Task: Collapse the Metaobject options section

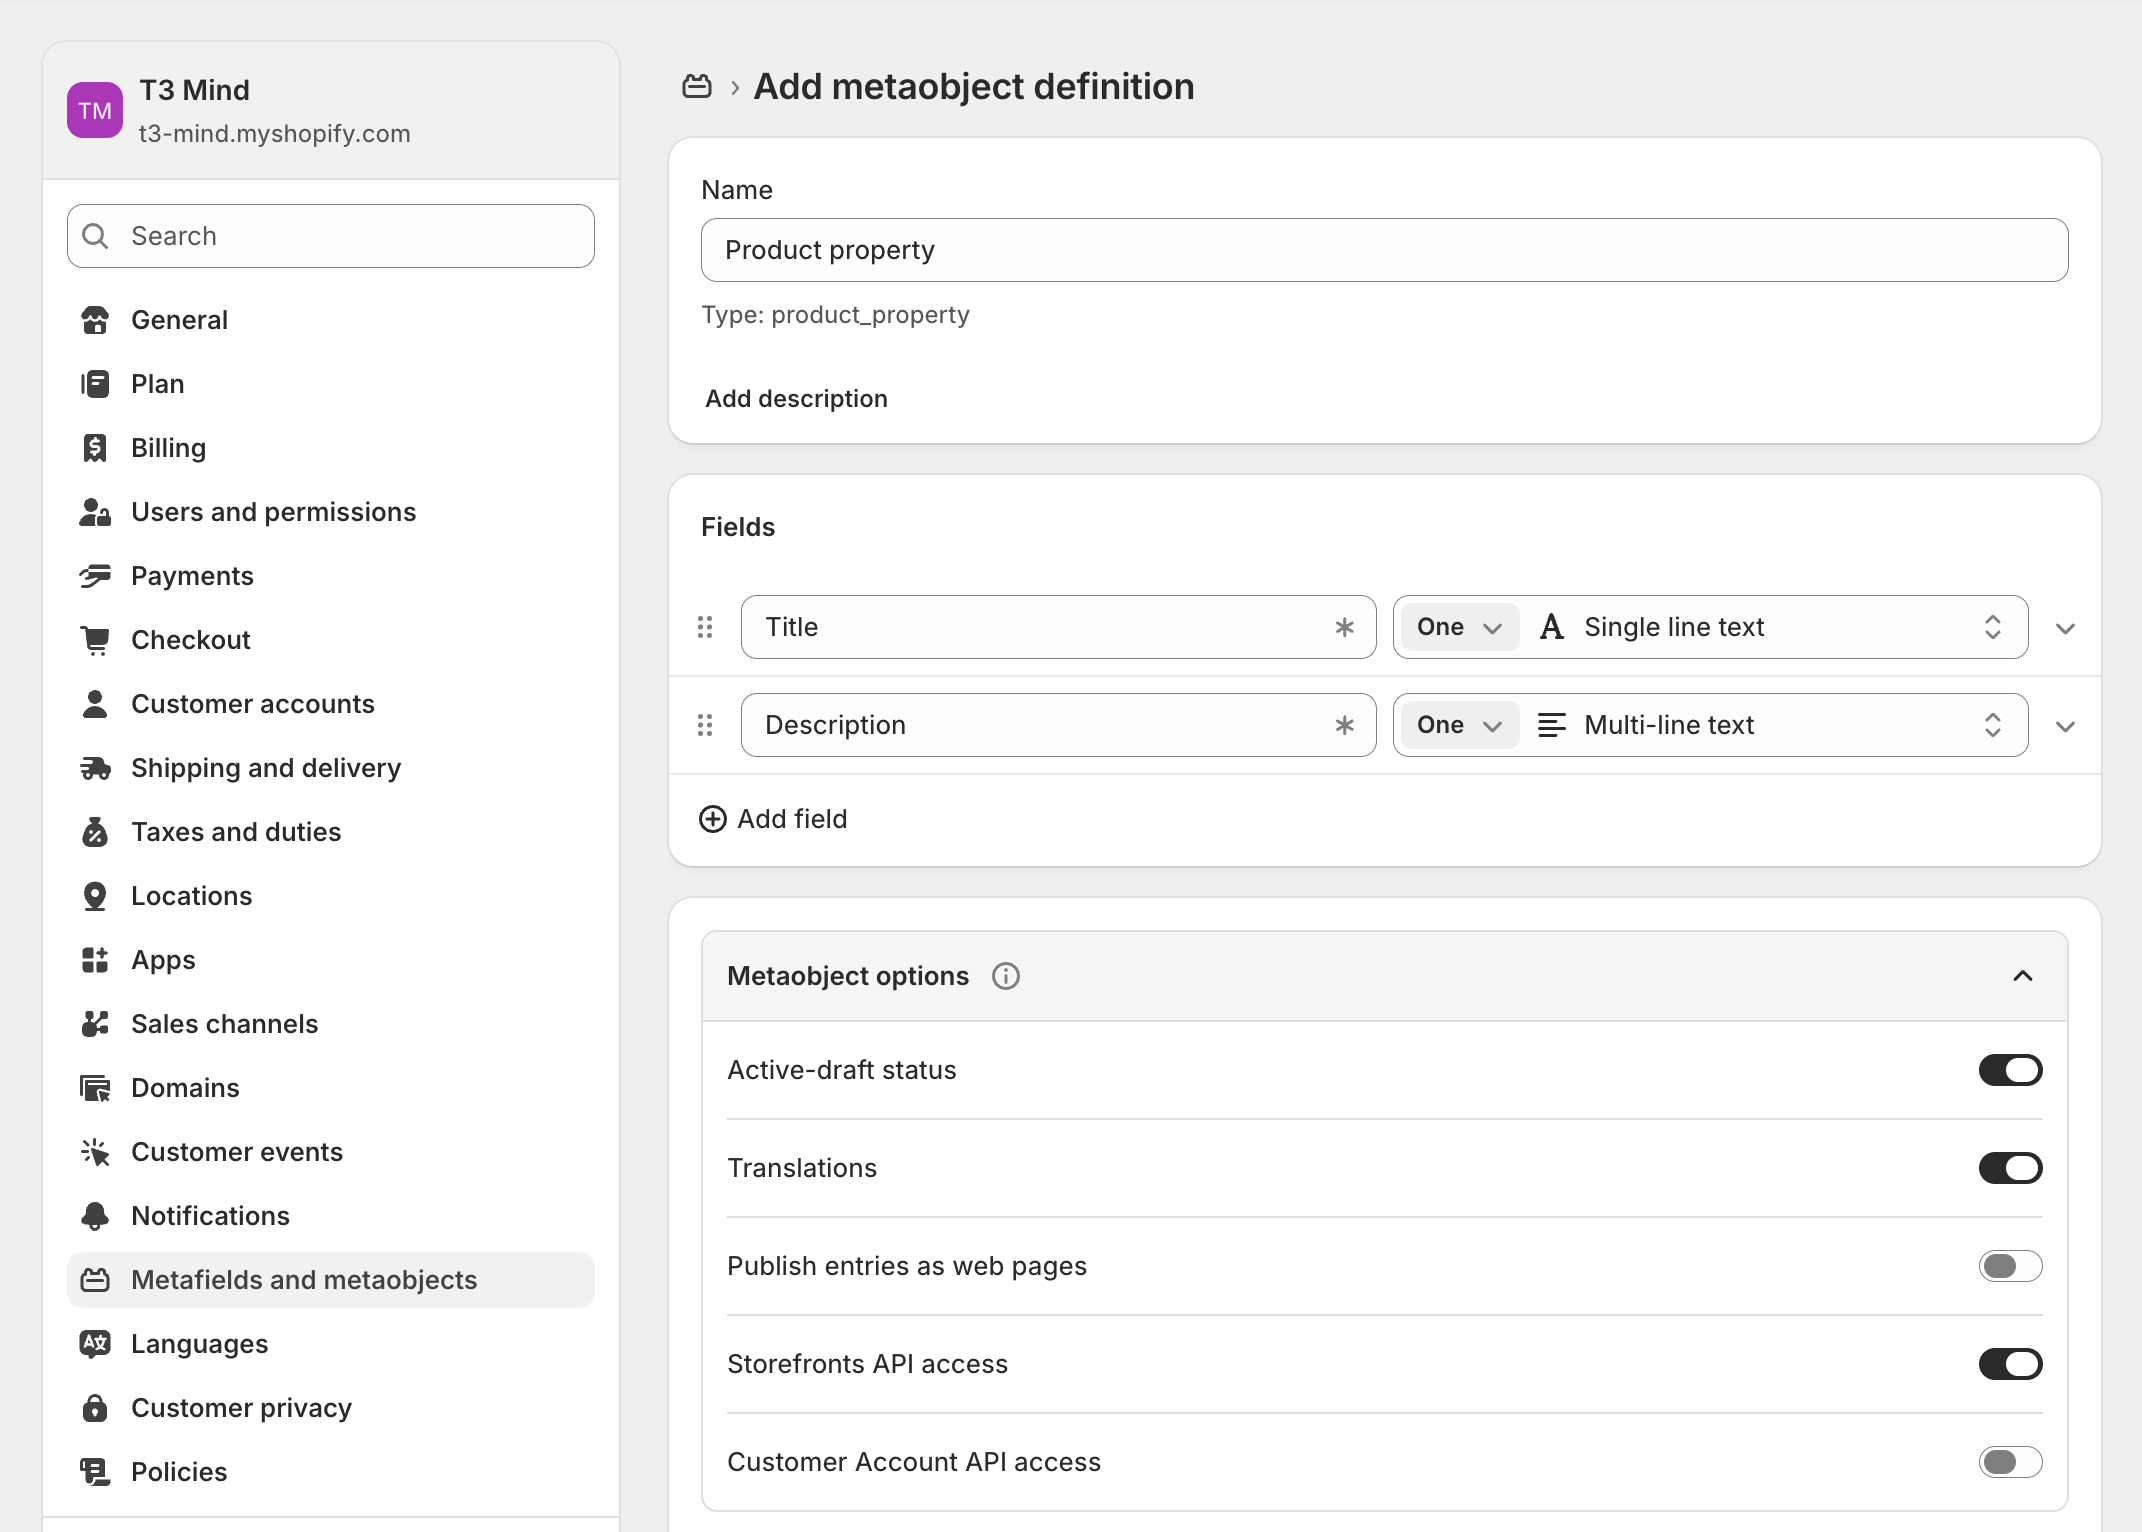Action: click(2023, 976)
